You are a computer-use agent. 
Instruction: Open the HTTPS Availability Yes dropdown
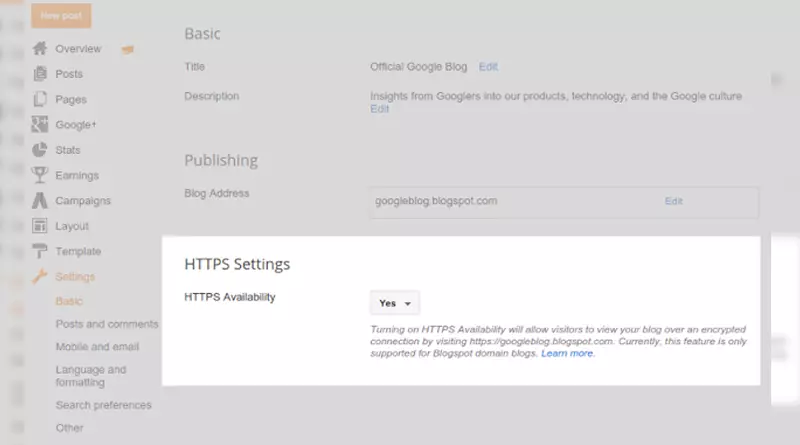coord(395,303)
